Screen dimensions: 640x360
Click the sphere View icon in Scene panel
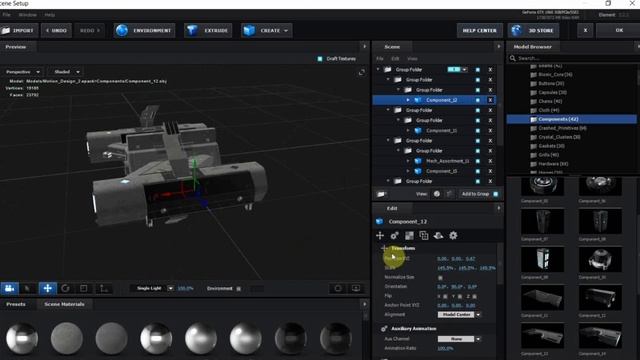[x=437, y=194]
